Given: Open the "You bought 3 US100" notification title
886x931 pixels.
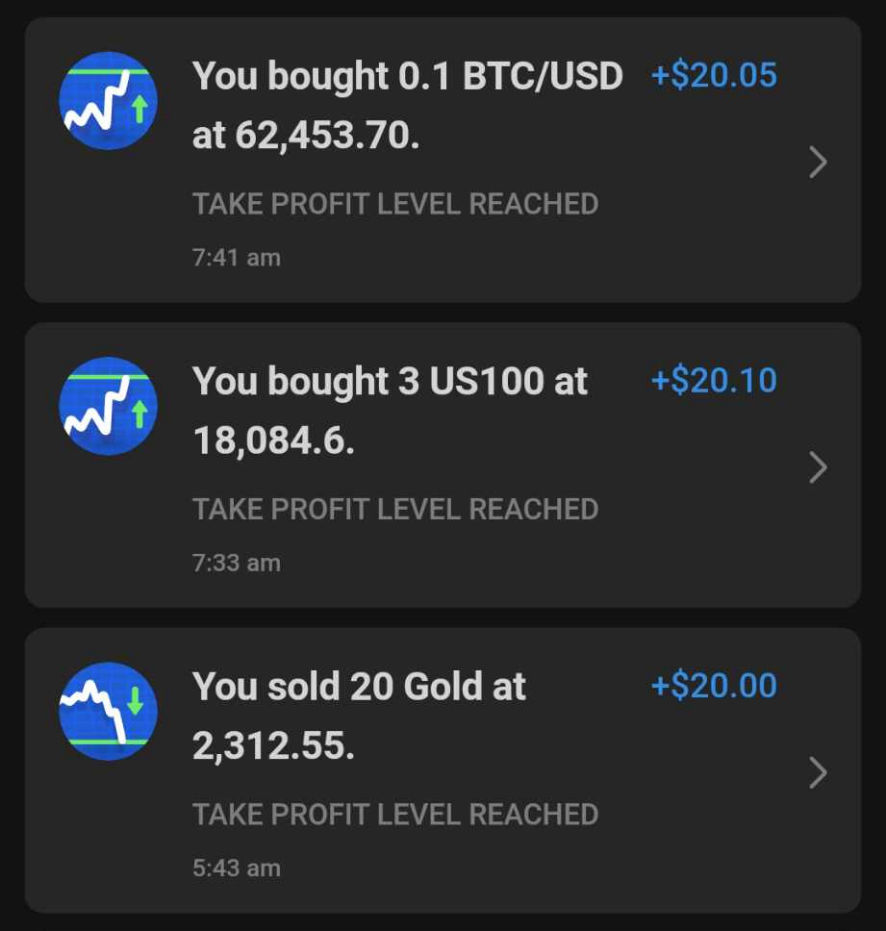Looking at the screenshot, I should coord(390,381).
